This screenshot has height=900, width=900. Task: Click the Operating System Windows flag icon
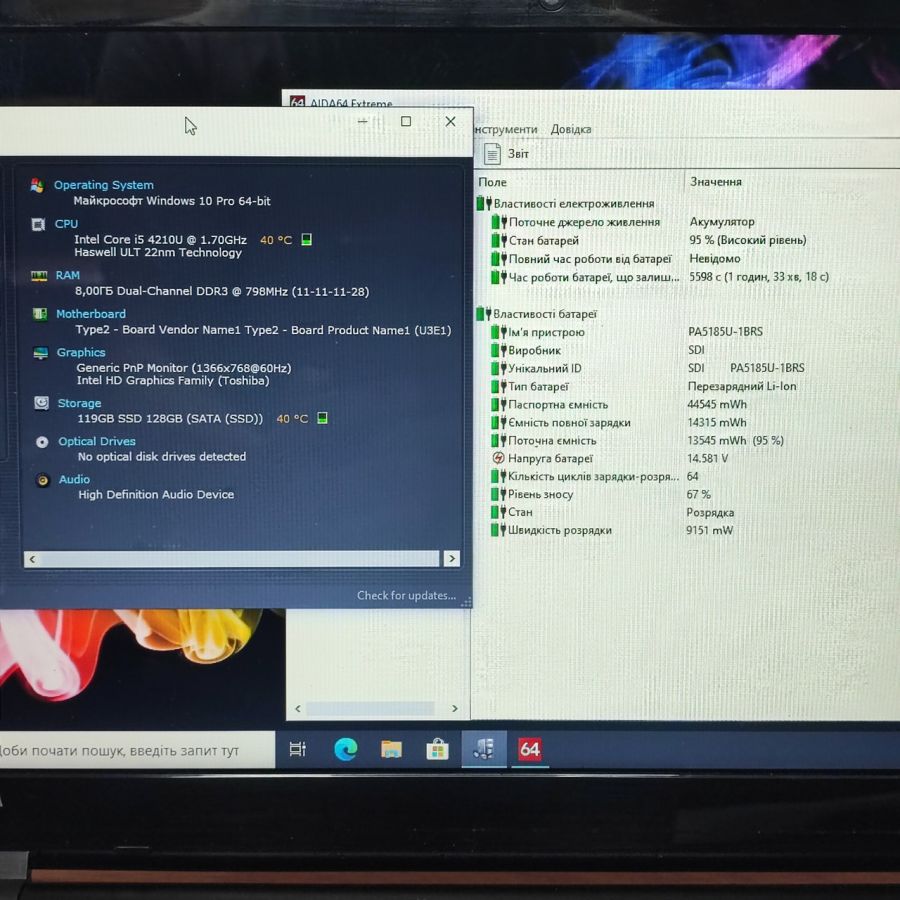[x=37, y=185]
